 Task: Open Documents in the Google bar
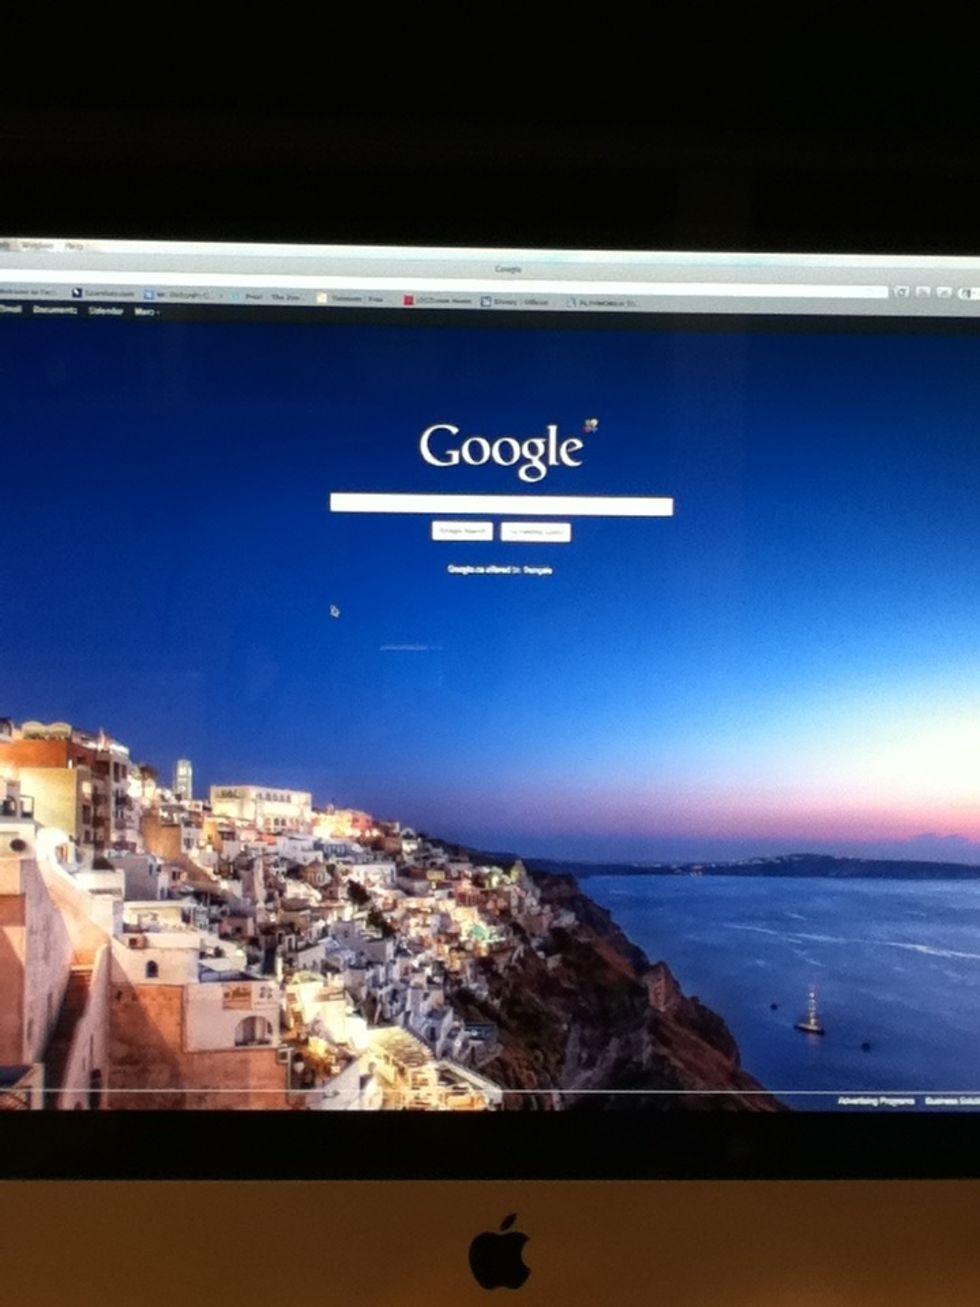pos(54,310)
